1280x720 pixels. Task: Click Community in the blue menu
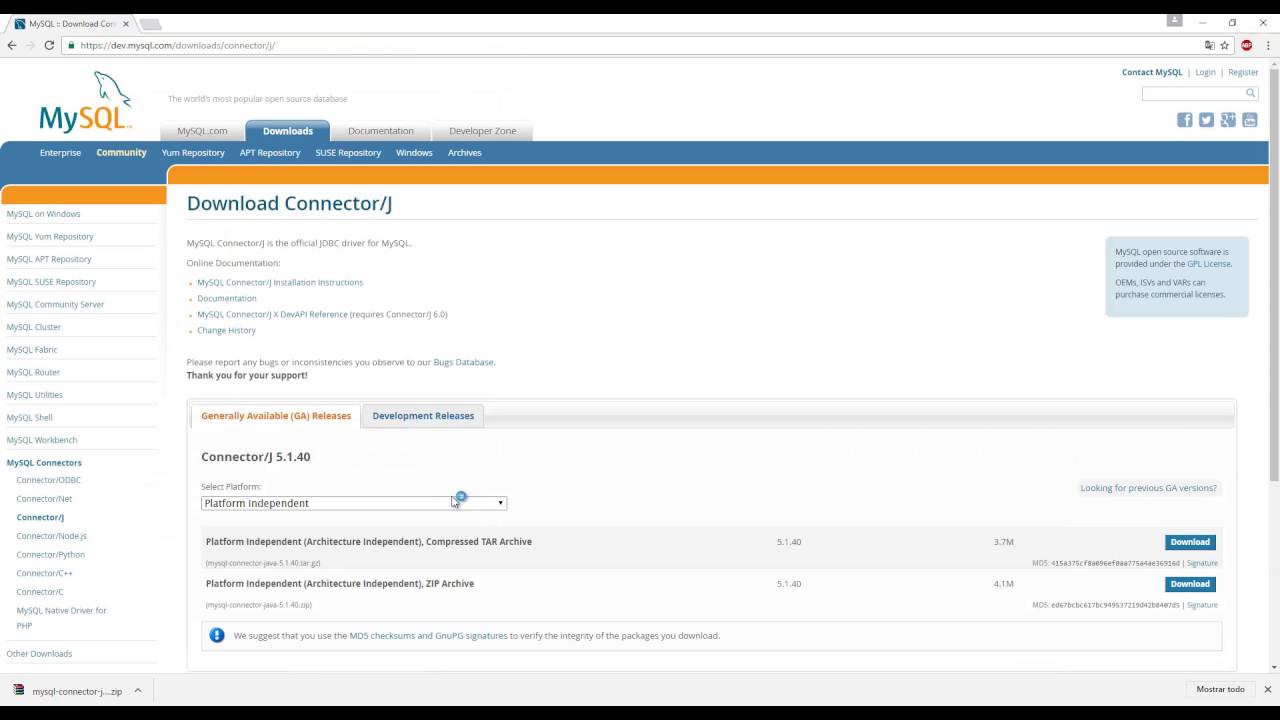(121, 153)
